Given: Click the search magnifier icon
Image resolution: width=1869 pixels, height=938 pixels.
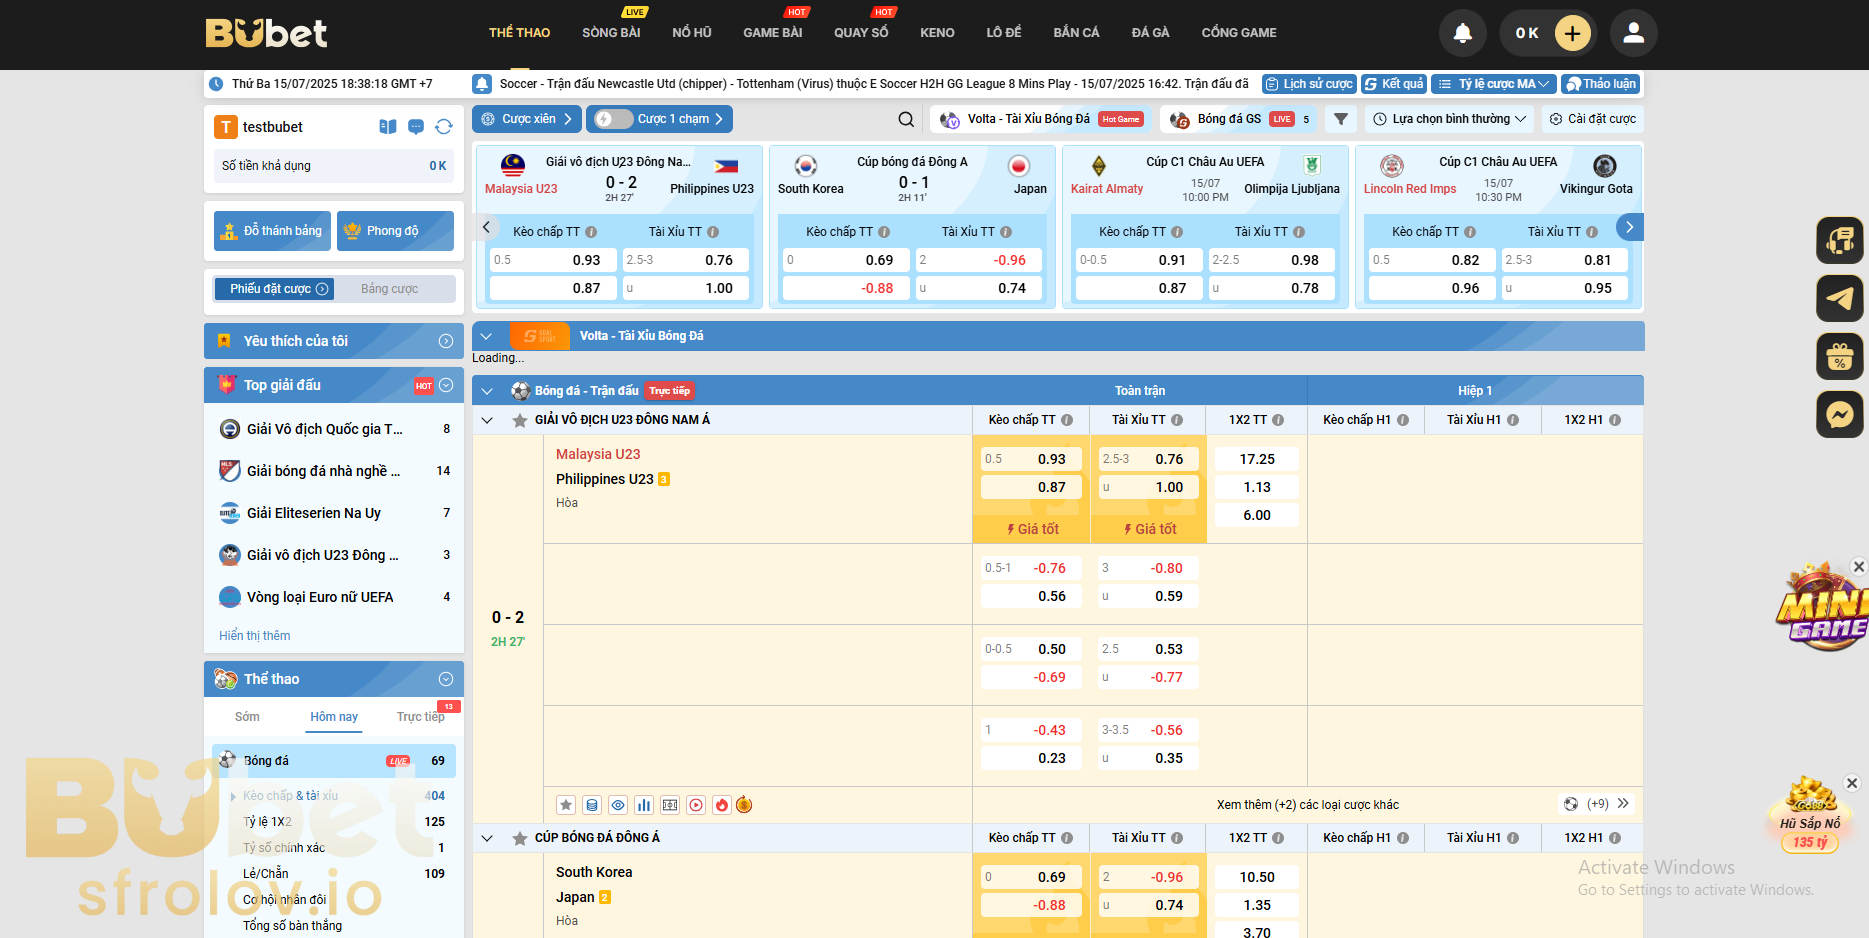Looking at the screenshot, I should coord(906,119).
